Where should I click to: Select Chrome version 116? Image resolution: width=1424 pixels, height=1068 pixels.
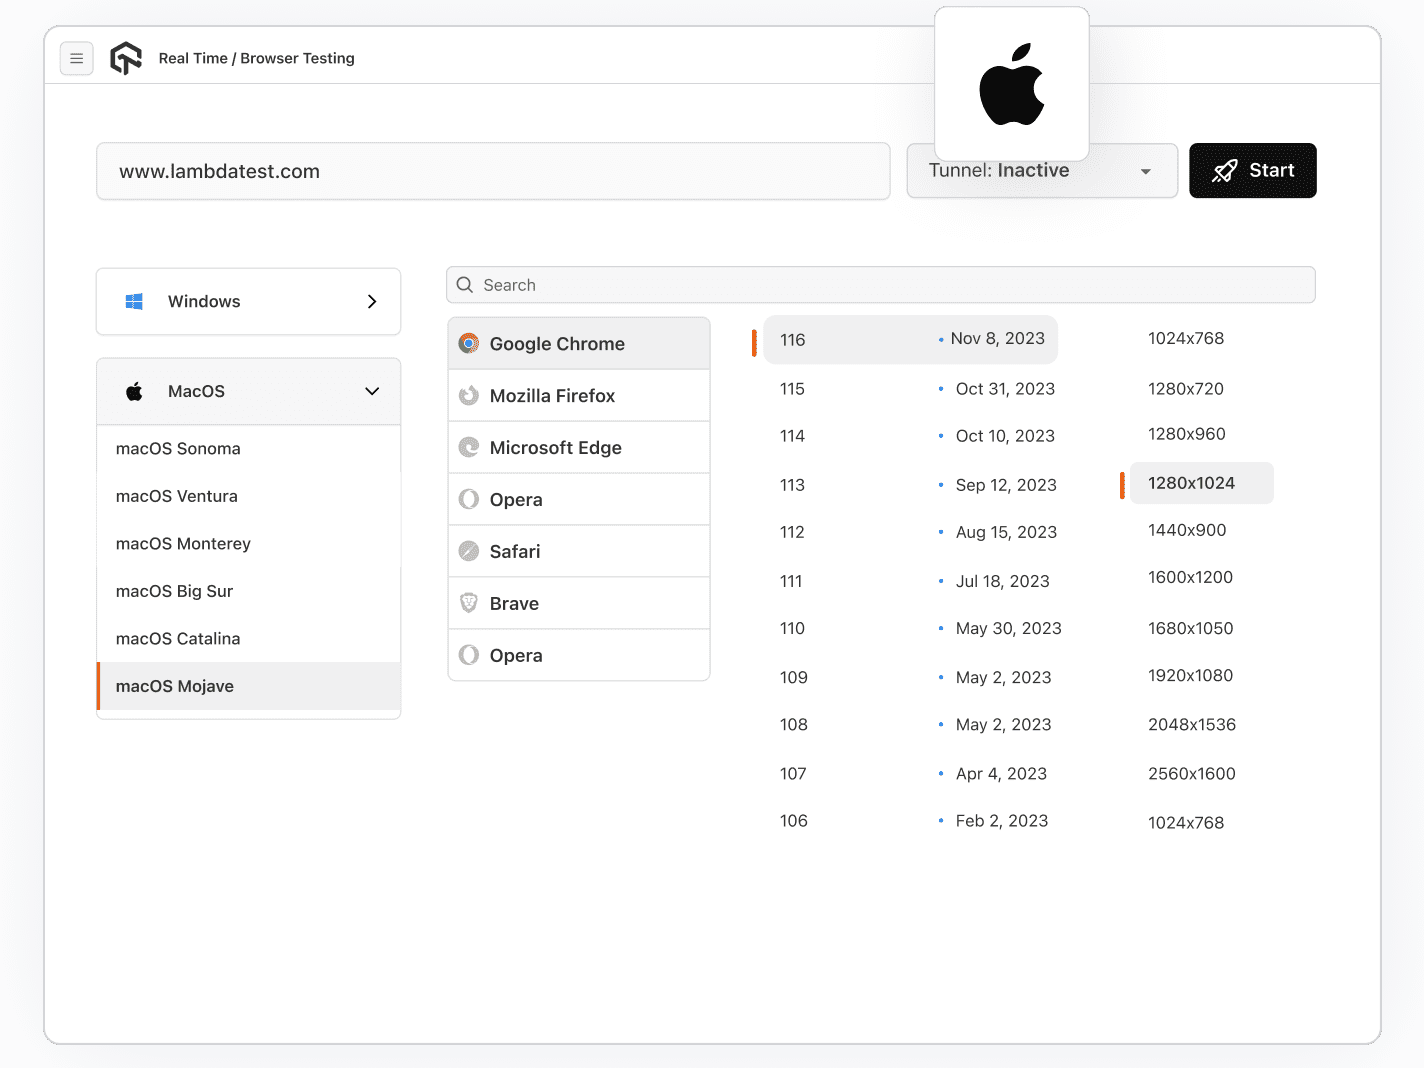[910, 339]
